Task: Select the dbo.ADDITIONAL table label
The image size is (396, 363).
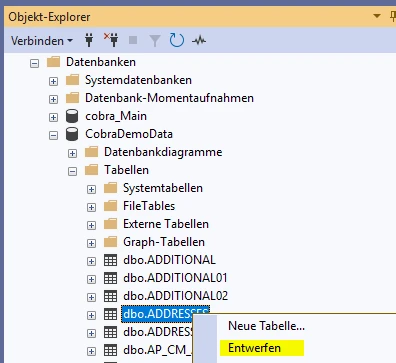Action: point(169,260)
